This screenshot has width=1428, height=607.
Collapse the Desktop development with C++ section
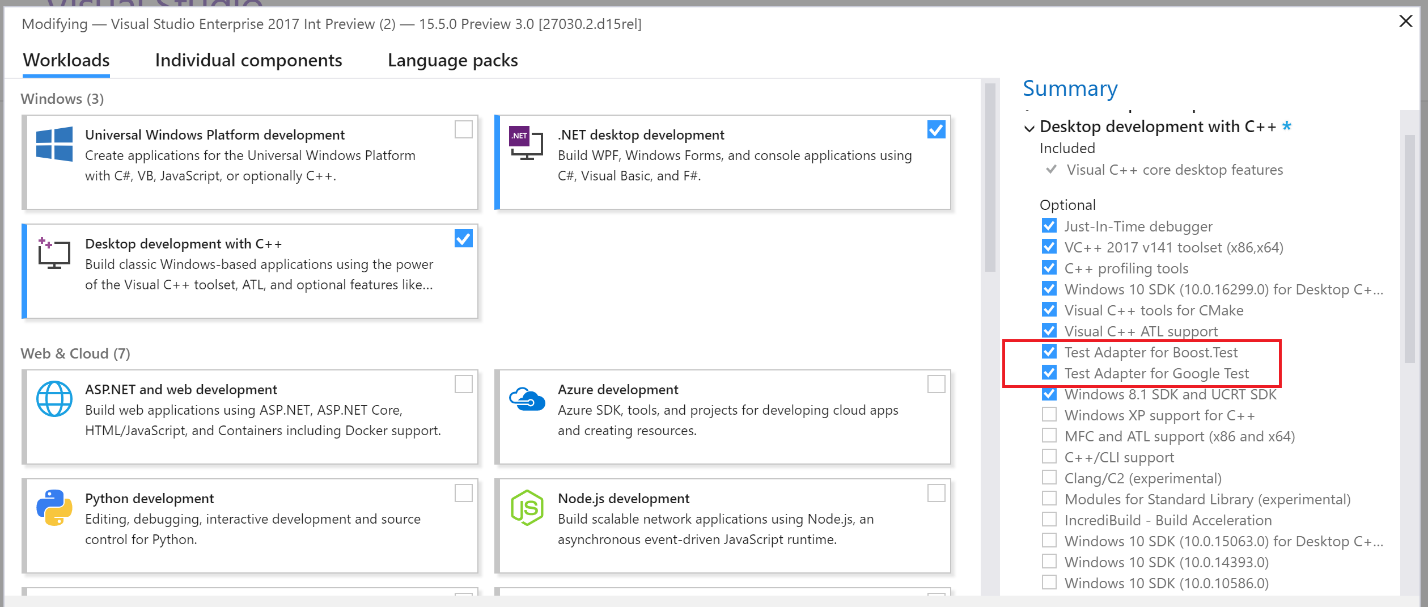point(1029,128)
